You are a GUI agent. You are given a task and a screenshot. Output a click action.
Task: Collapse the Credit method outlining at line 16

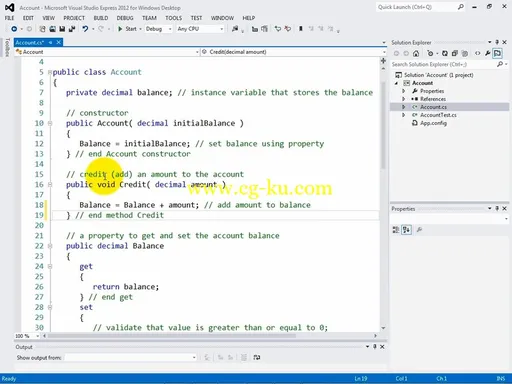click(50, 184)
